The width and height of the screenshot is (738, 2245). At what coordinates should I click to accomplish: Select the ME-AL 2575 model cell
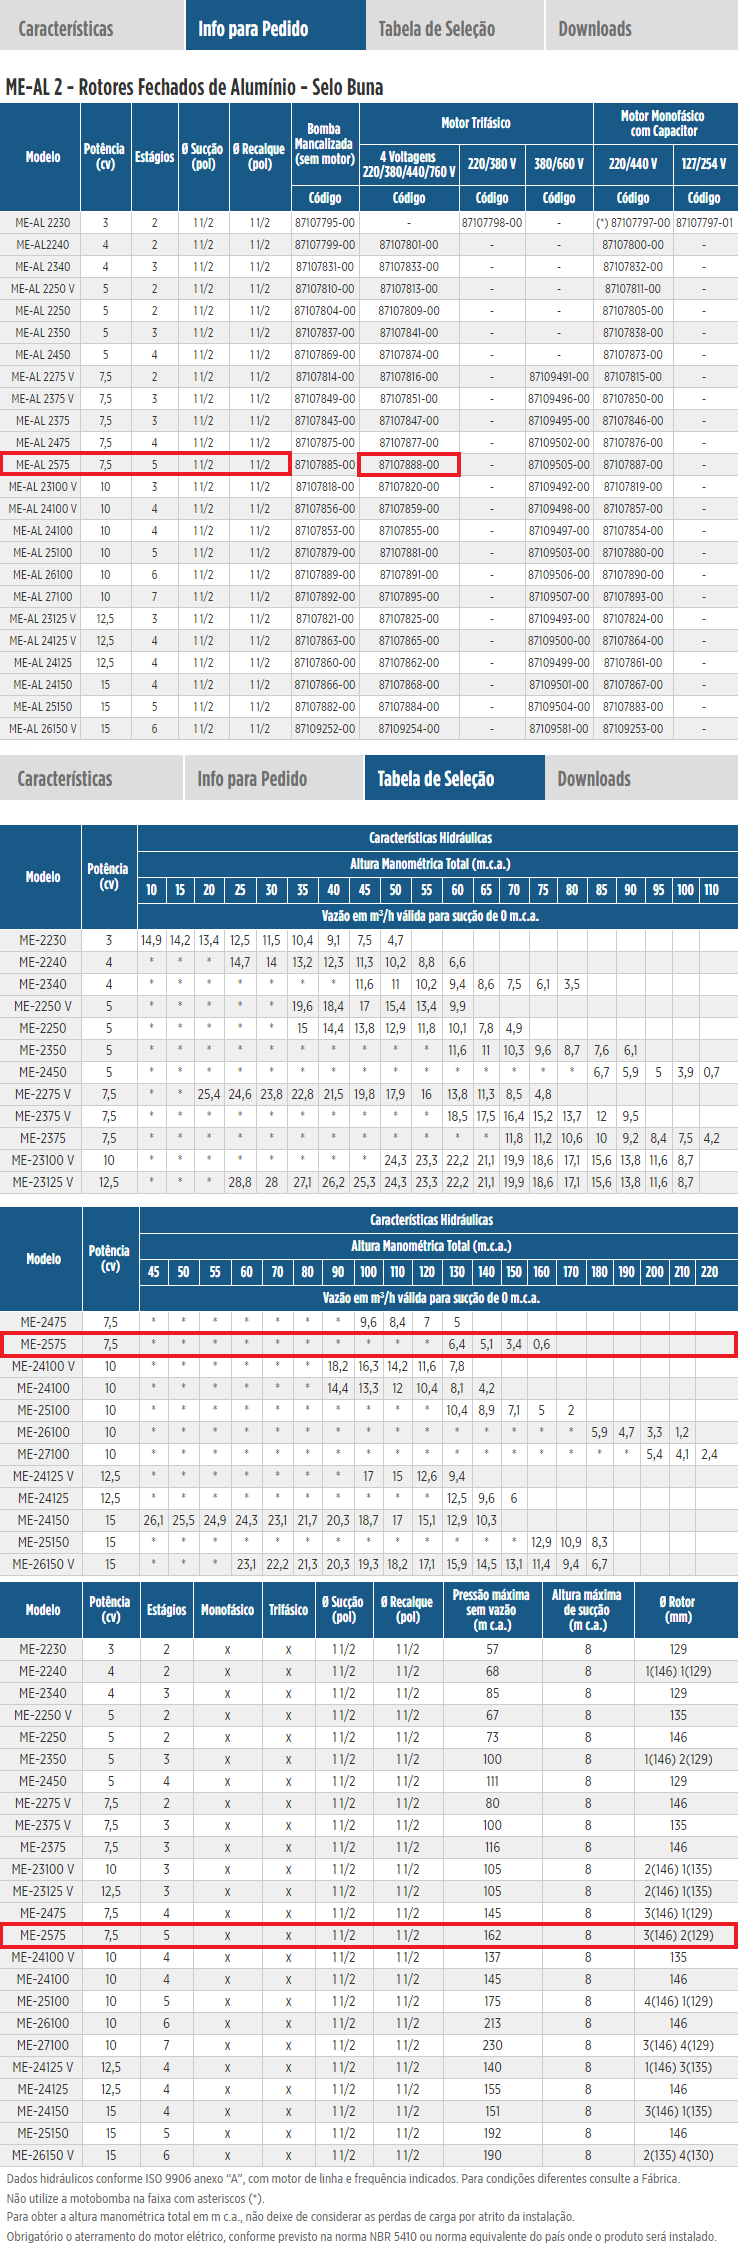[x=43, y=465]
